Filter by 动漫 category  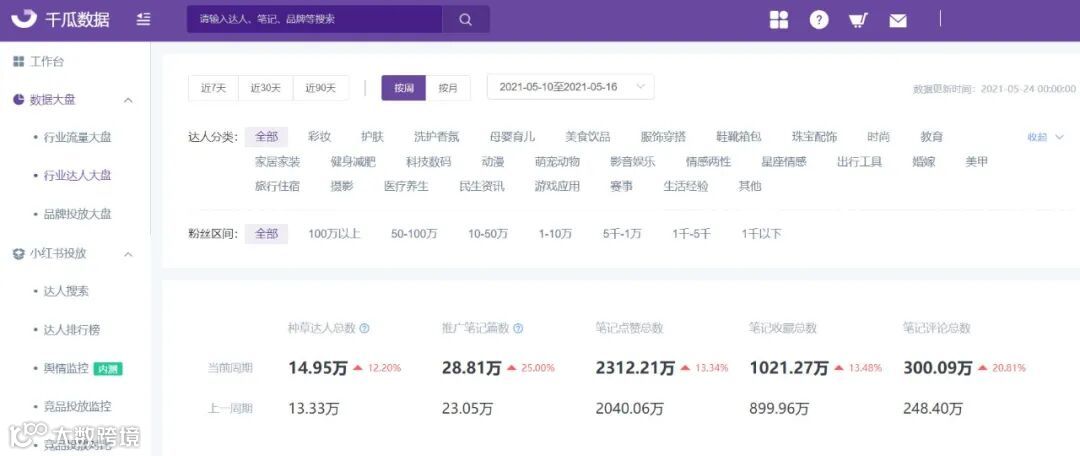[493, 163]
